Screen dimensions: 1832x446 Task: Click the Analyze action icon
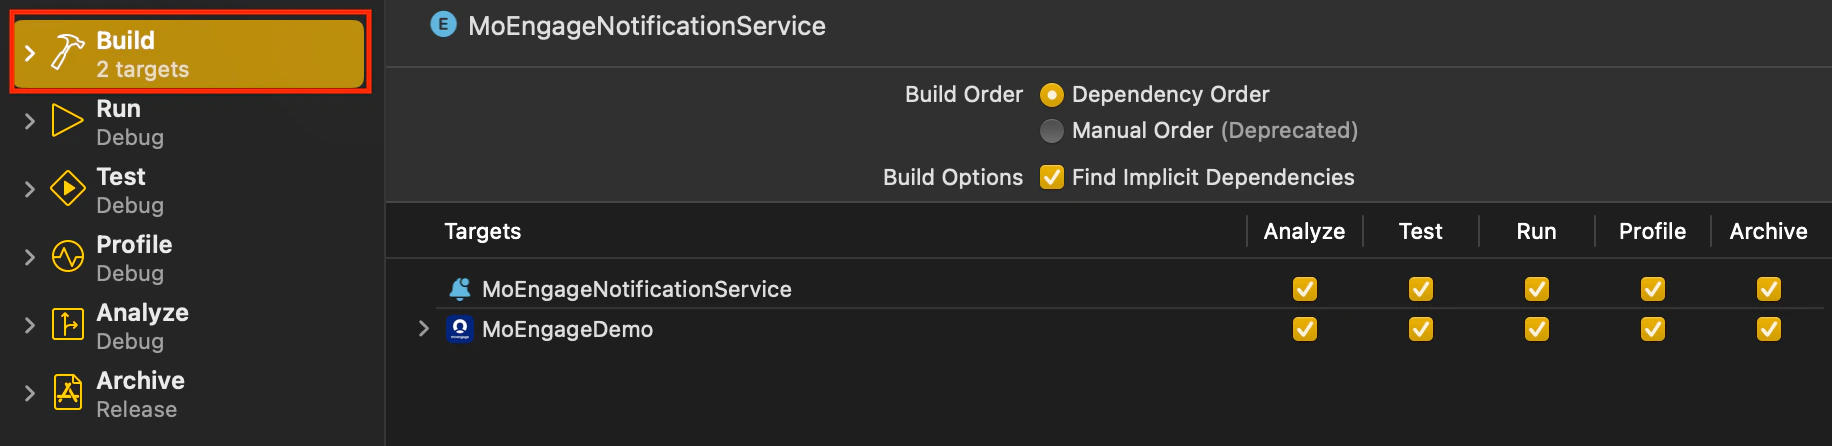pos(67,325)
